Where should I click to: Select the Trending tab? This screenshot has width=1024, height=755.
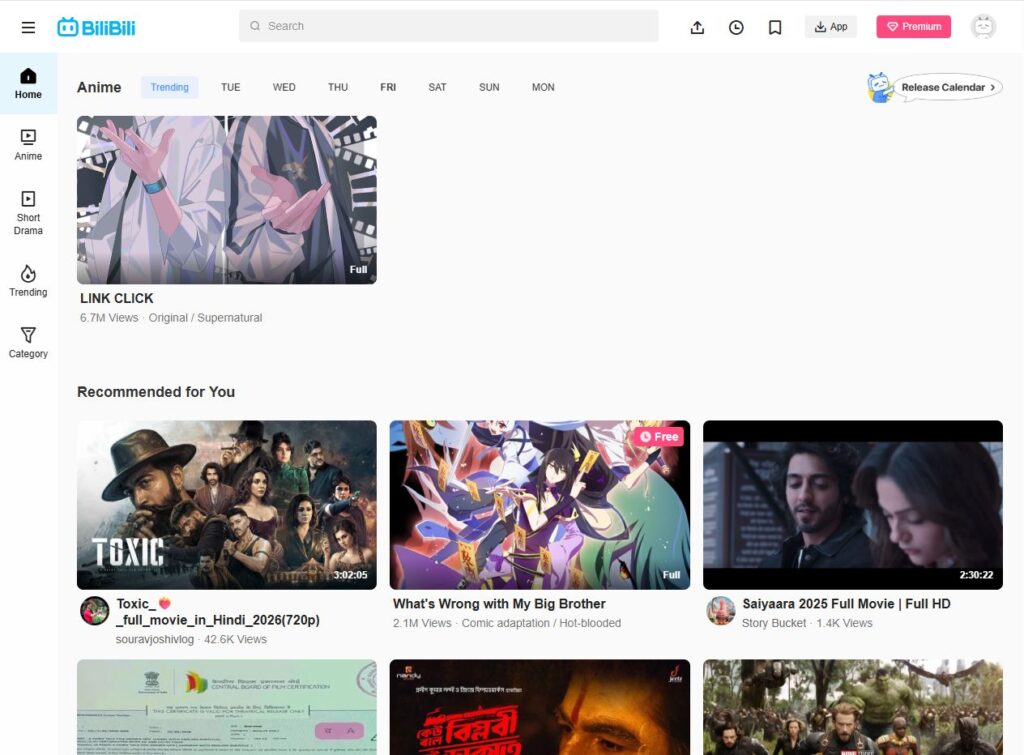(x=169, y=87)
